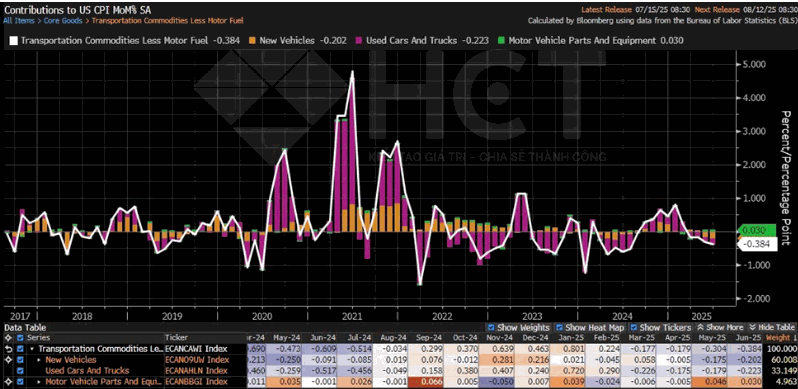Viewport: 798px width, 389px height.
Task: Open the Core Goods breadcrumb link
Action: (62, 21)
